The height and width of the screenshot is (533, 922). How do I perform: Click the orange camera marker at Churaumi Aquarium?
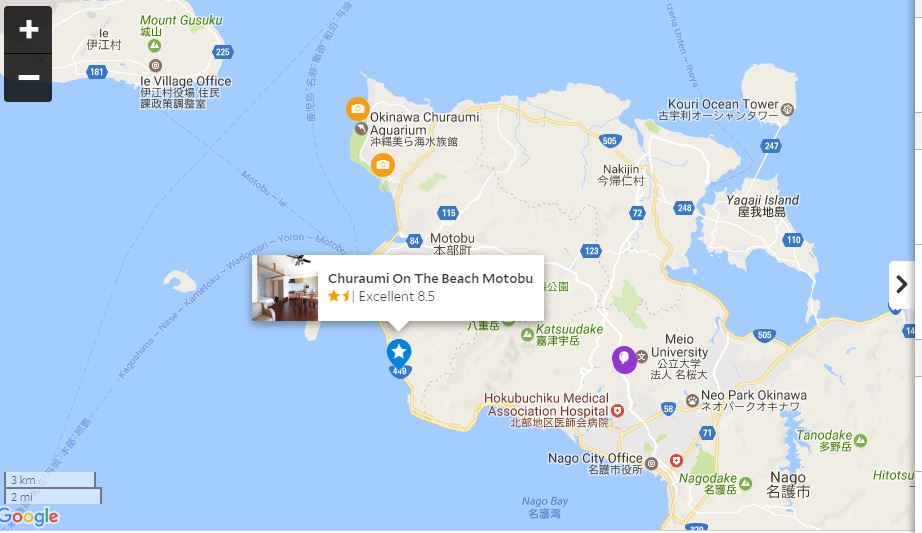point(358,109)
